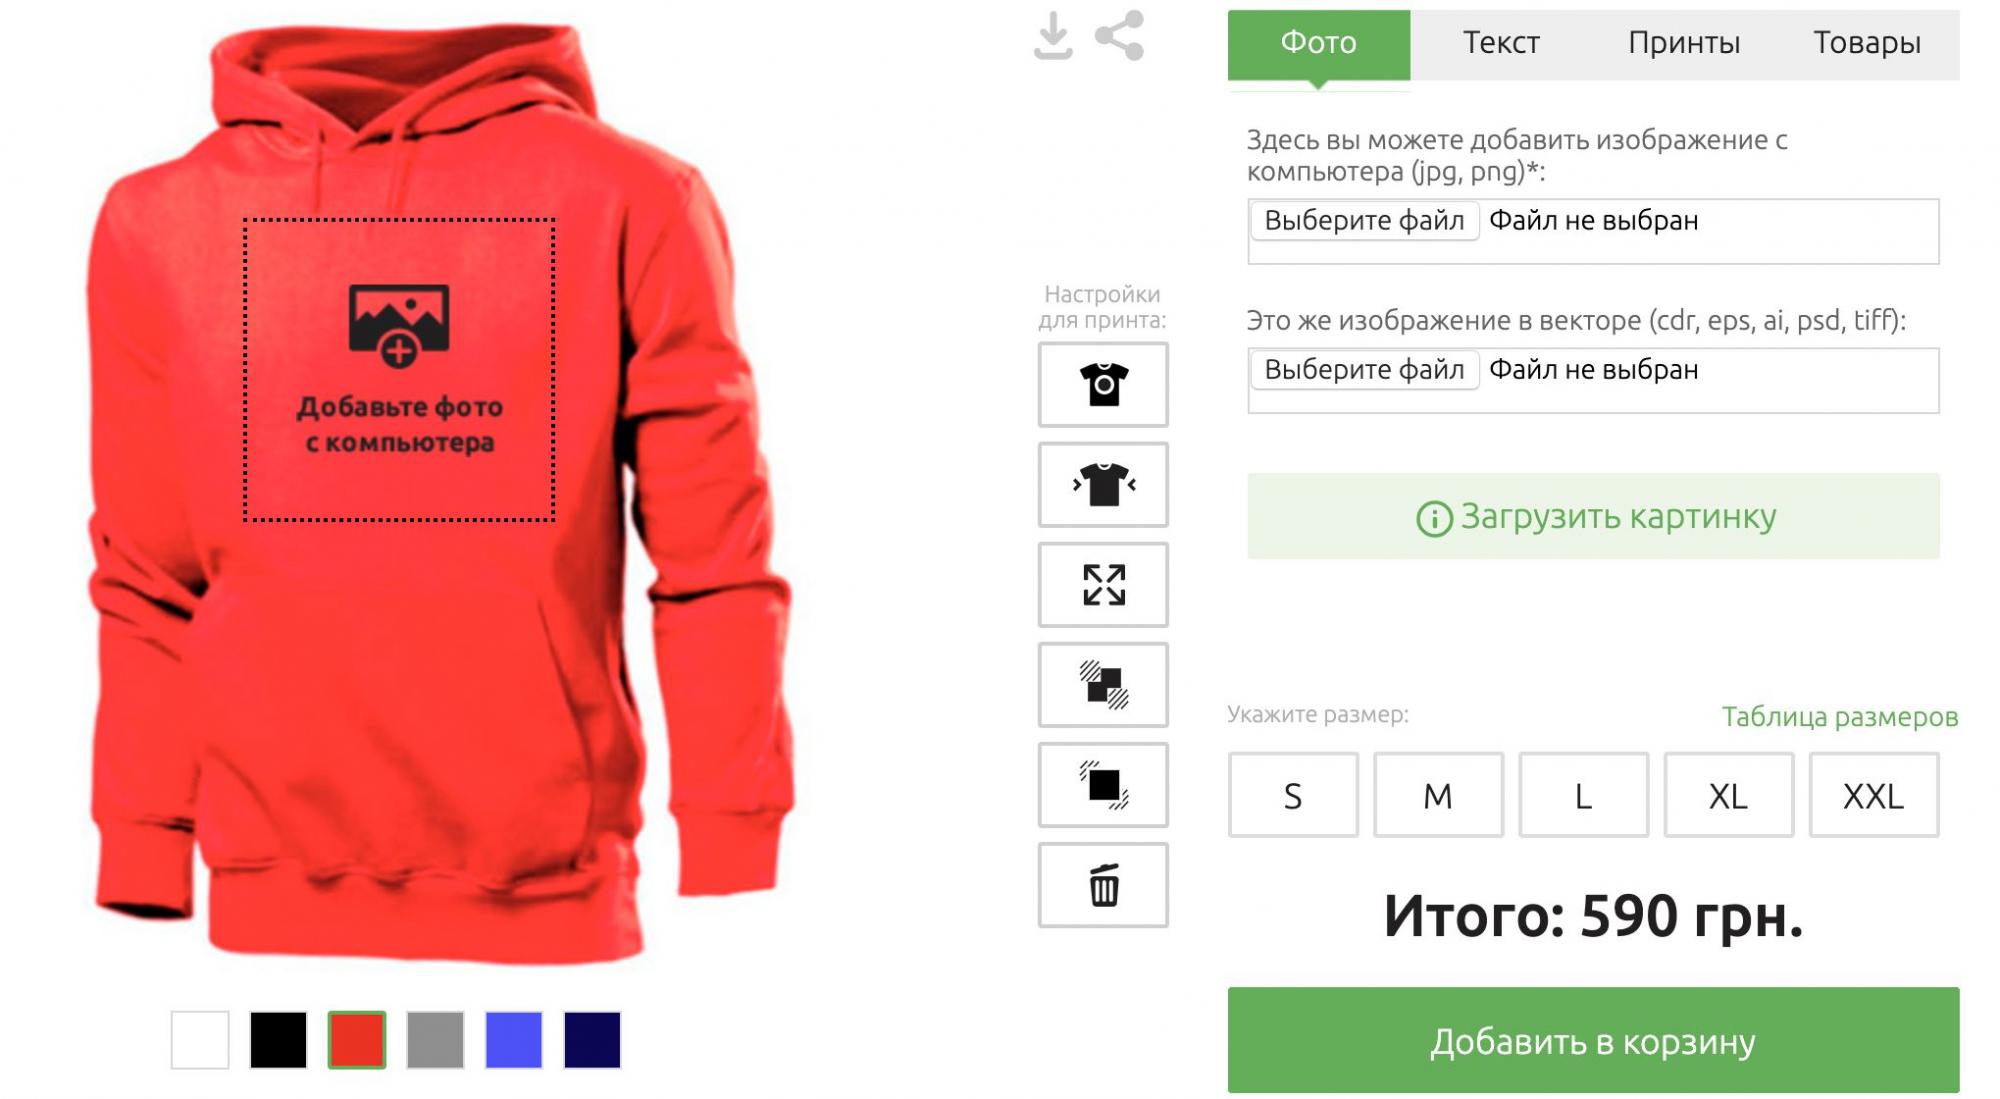Viewport: 2000px width, 1099px height.
Task: Select the blue hoodie color swatch
Action: pos(514,1040)
